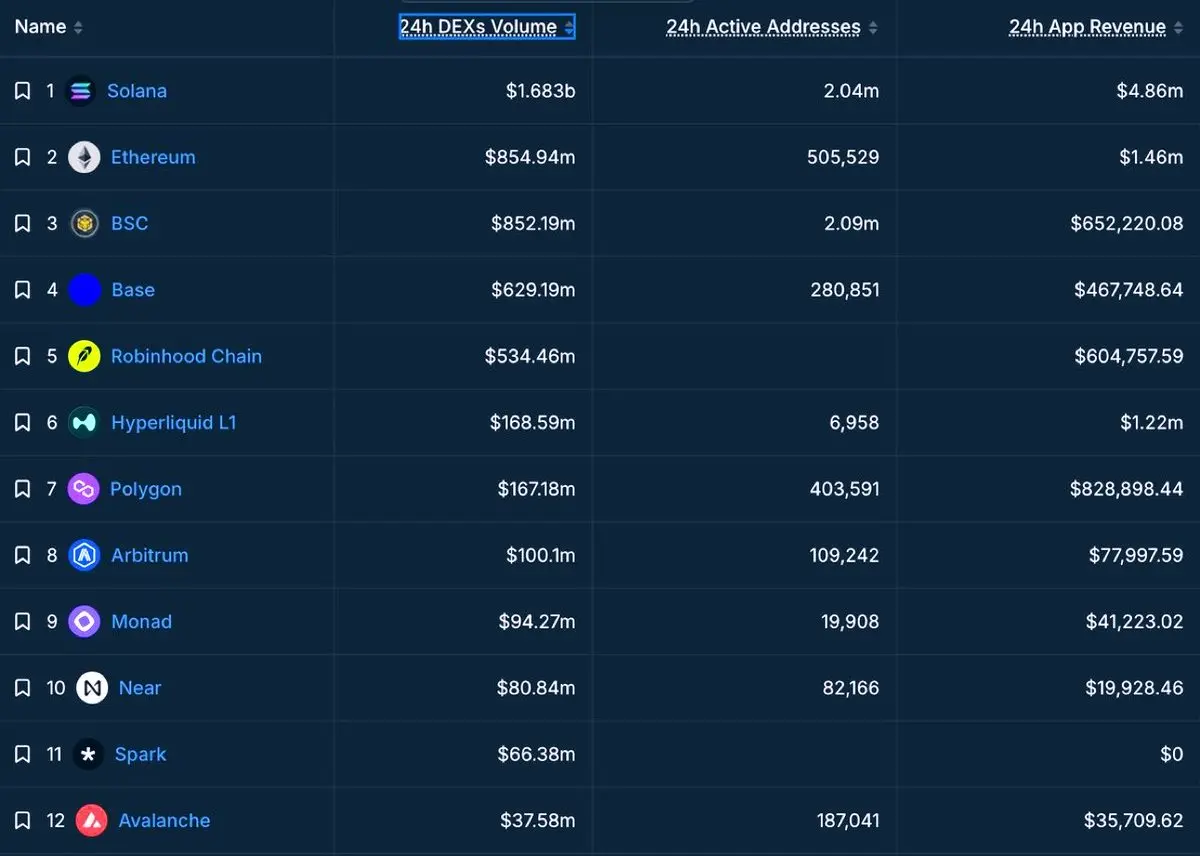Open the Base chain link
Viewport: 1200px width, 856px height.
(x=133, y=290)
